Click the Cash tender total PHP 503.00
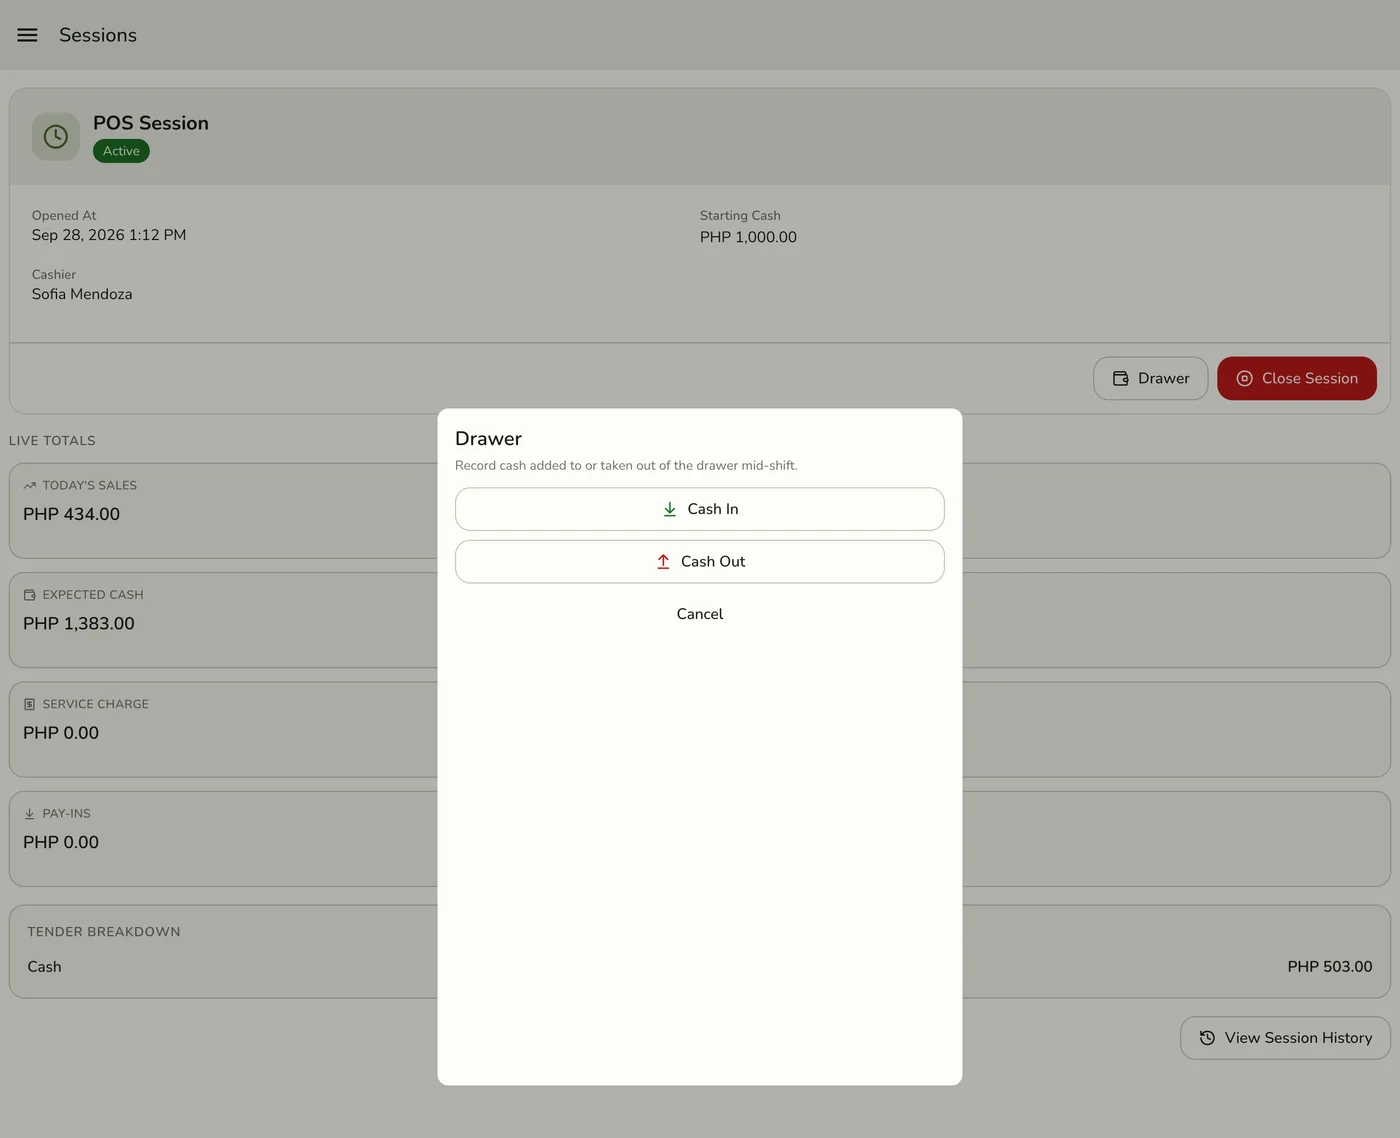1400x1138 pixels. coord(1330,967)
